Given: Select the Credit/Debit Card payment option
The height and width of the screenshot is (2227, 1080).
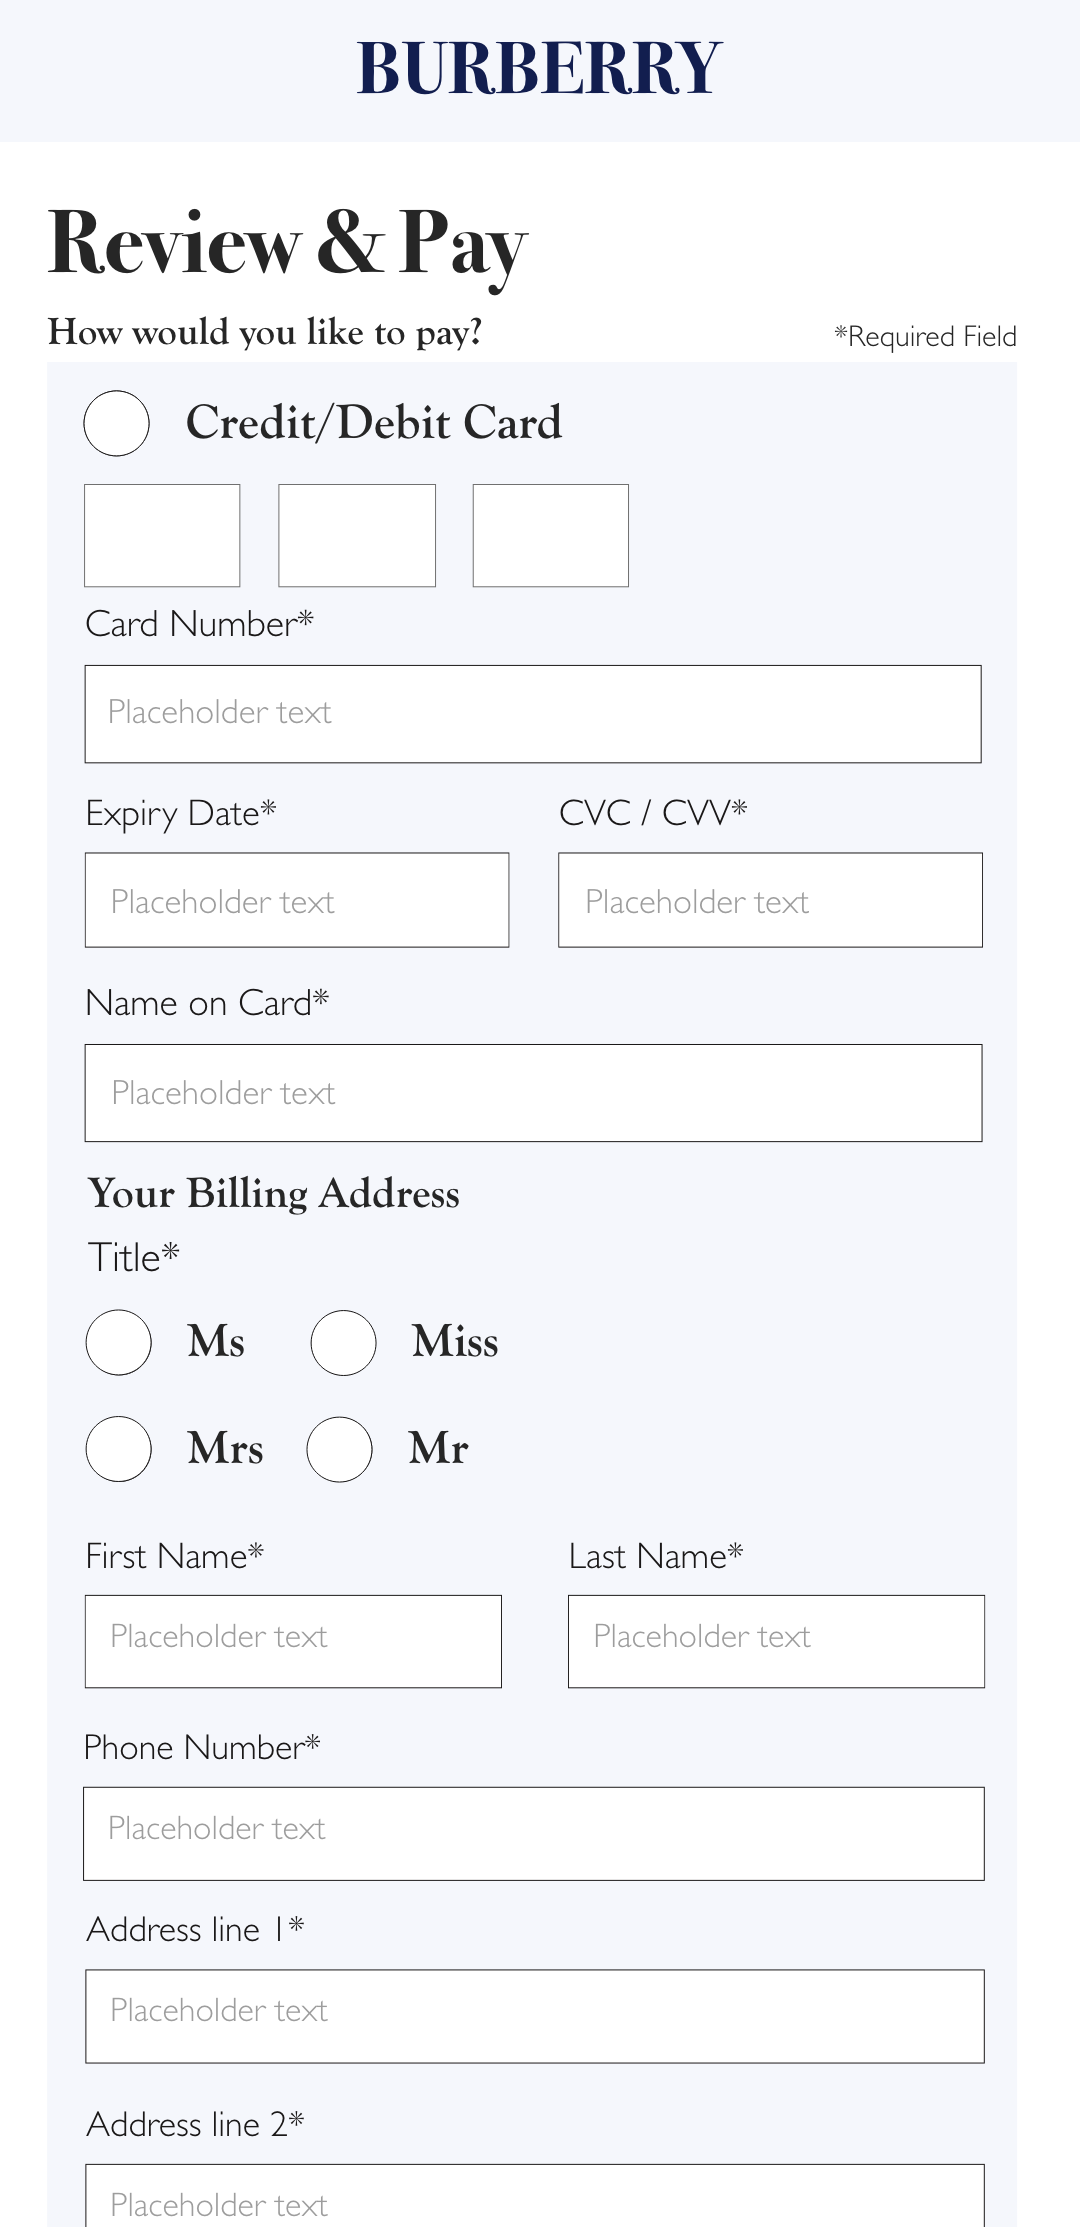Looking at the screenshot, I should (117, 423).
